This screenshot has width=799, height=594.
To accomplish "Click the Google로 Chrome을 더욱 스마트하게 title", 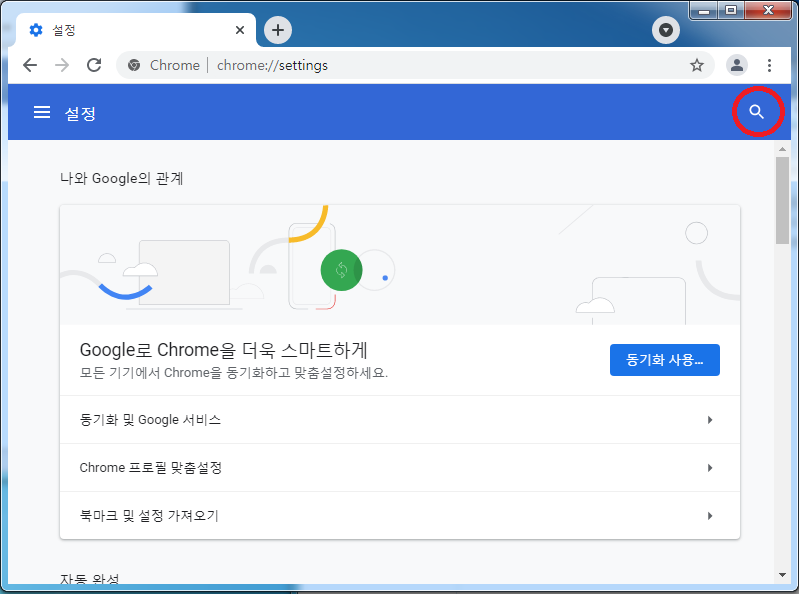I will (223, 350).
